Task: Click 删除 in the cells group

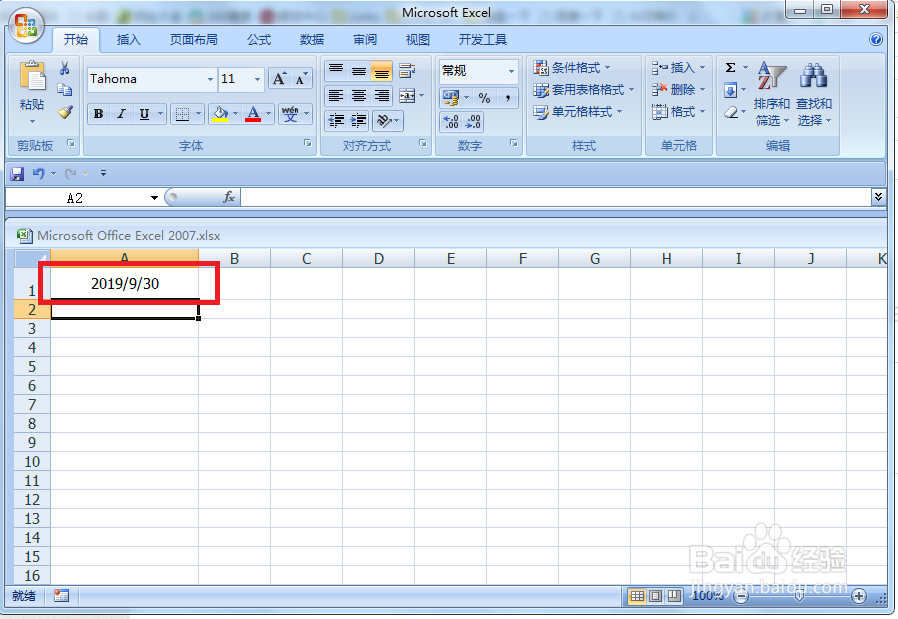Action: pos(678,90)
